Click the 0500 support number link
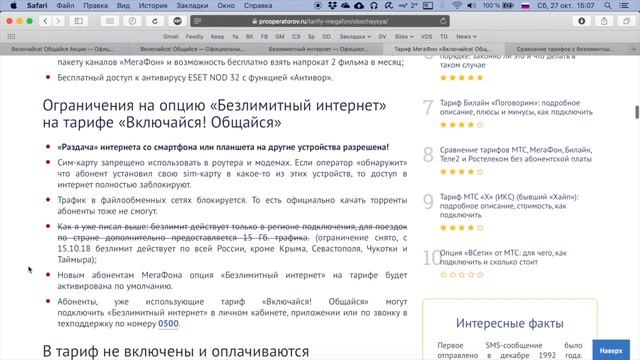The image size is (640, 360). pyautogui.click(x=168, y=324)
